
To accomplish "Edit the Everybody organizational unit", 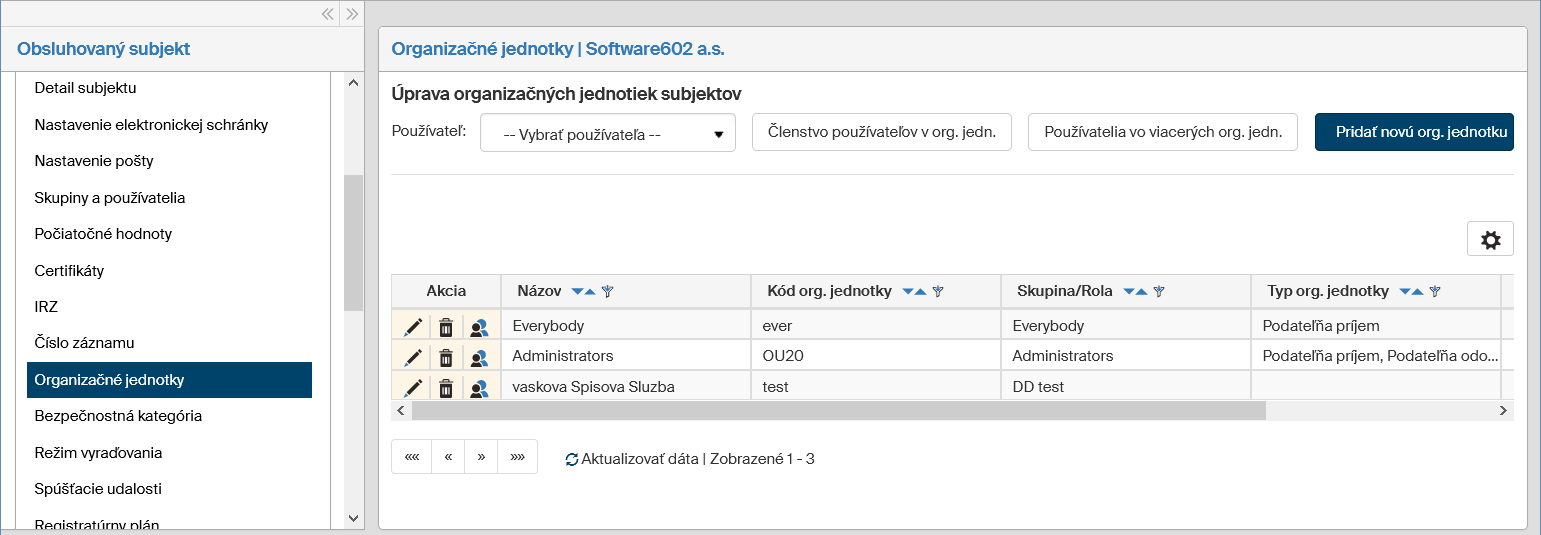I will pyautogui.click(x=413, y=326).
